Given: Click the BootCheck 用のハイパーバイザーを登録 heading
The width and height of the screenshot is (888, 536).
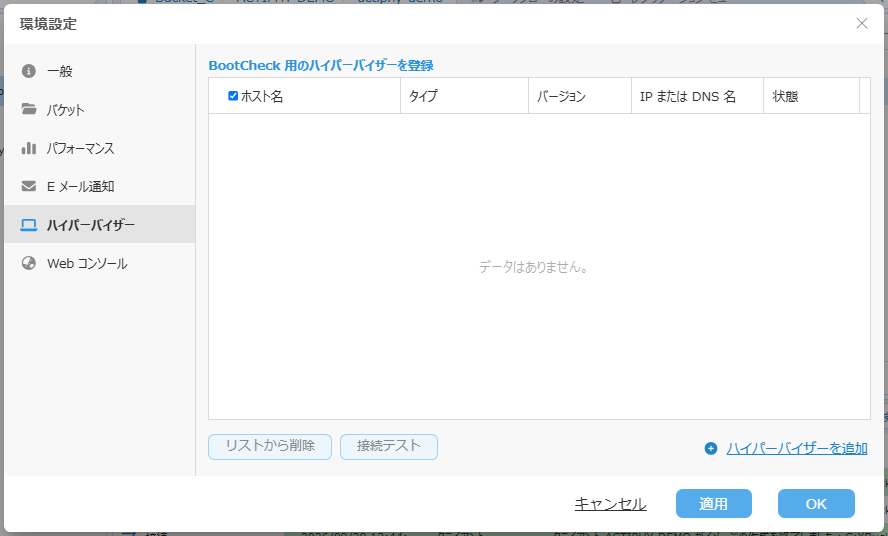Looking at the screenshot, I should (321, 65).
